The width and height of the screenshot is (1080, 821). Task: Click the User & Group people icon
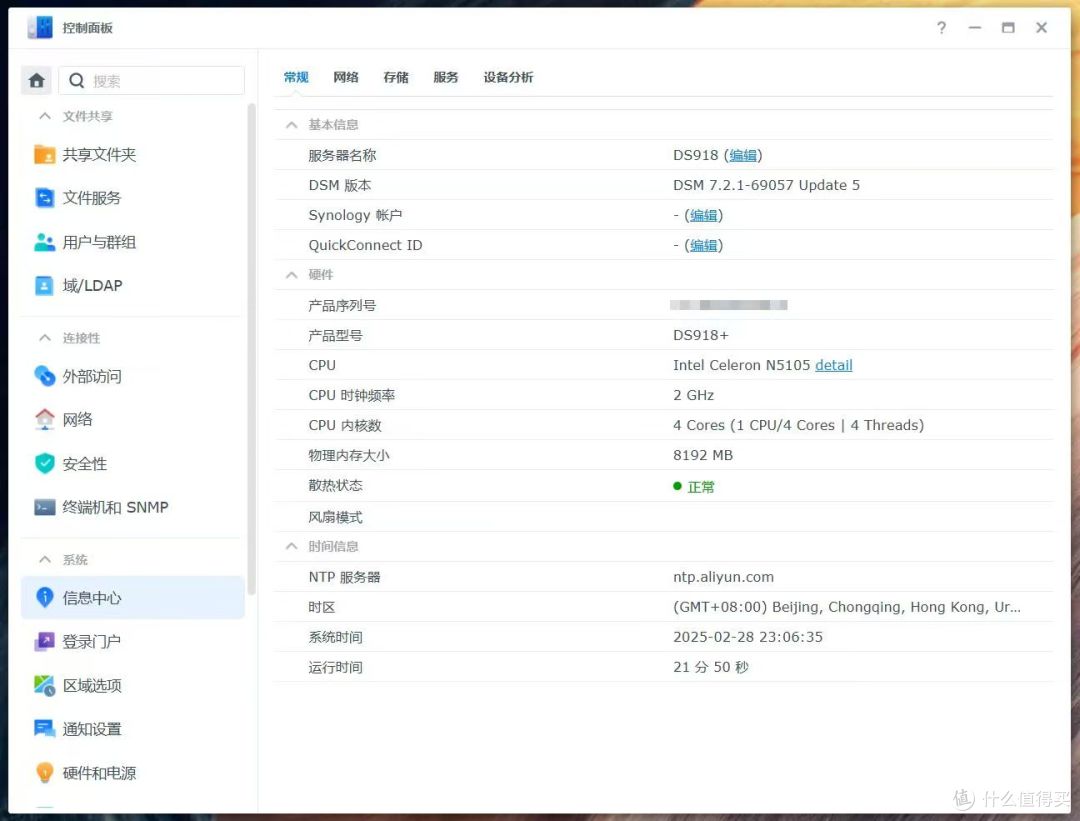[x=45, y=242]
